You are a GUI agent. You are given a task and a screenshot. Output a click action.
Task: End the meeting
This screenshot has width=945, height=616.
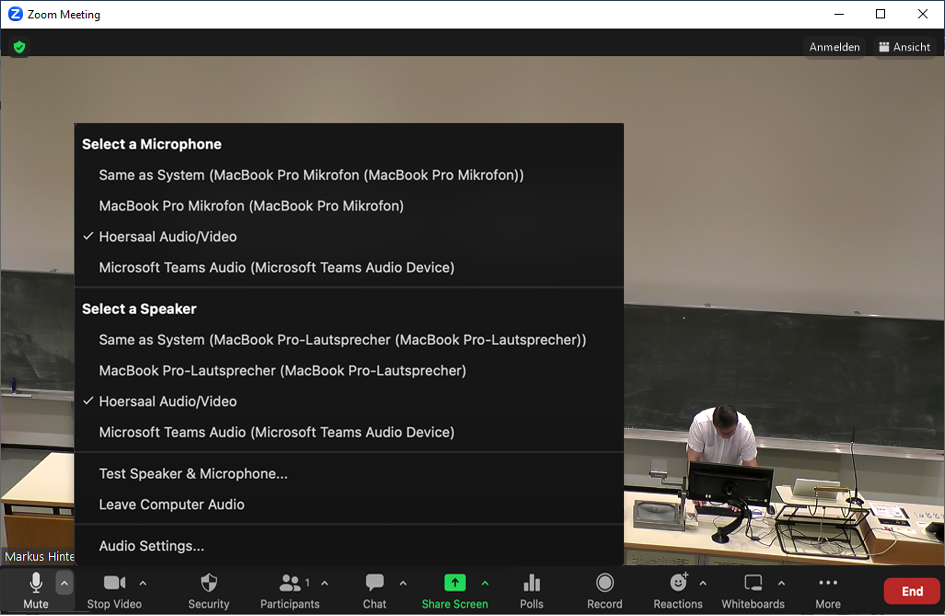point(912,591)
